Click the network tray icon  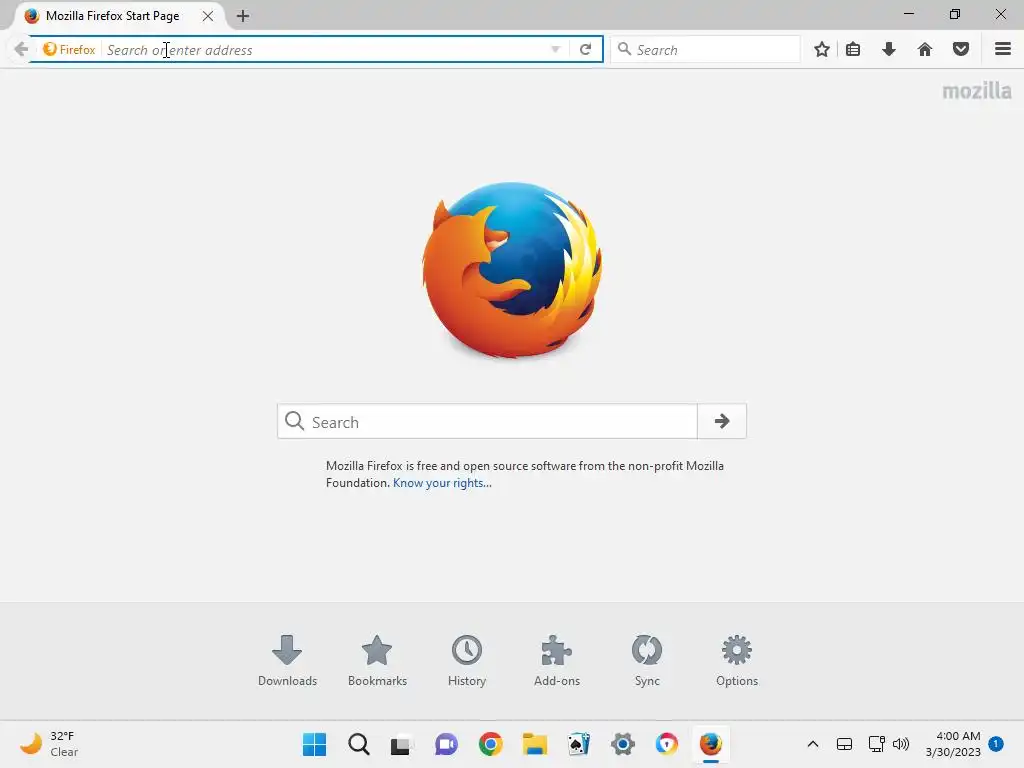point(876,744)
